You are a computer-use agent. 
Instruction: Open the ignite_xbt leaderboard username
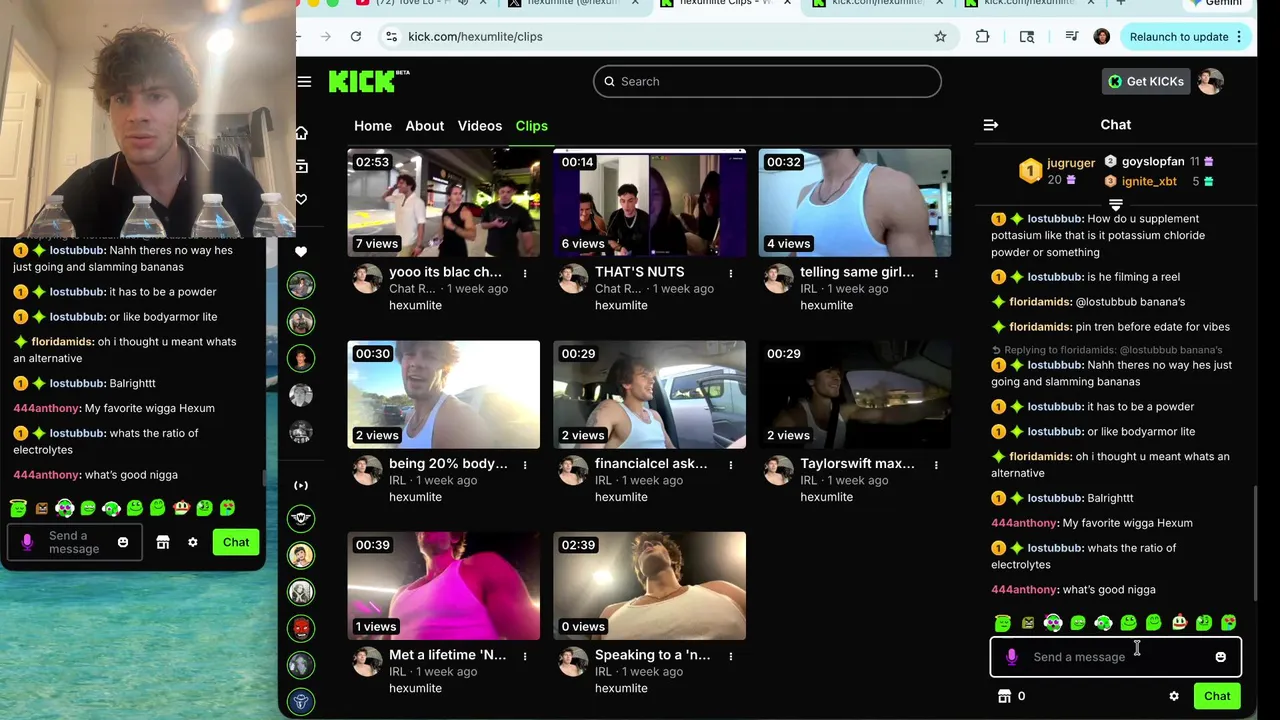pyautogui.click(x=1149, y=181)
